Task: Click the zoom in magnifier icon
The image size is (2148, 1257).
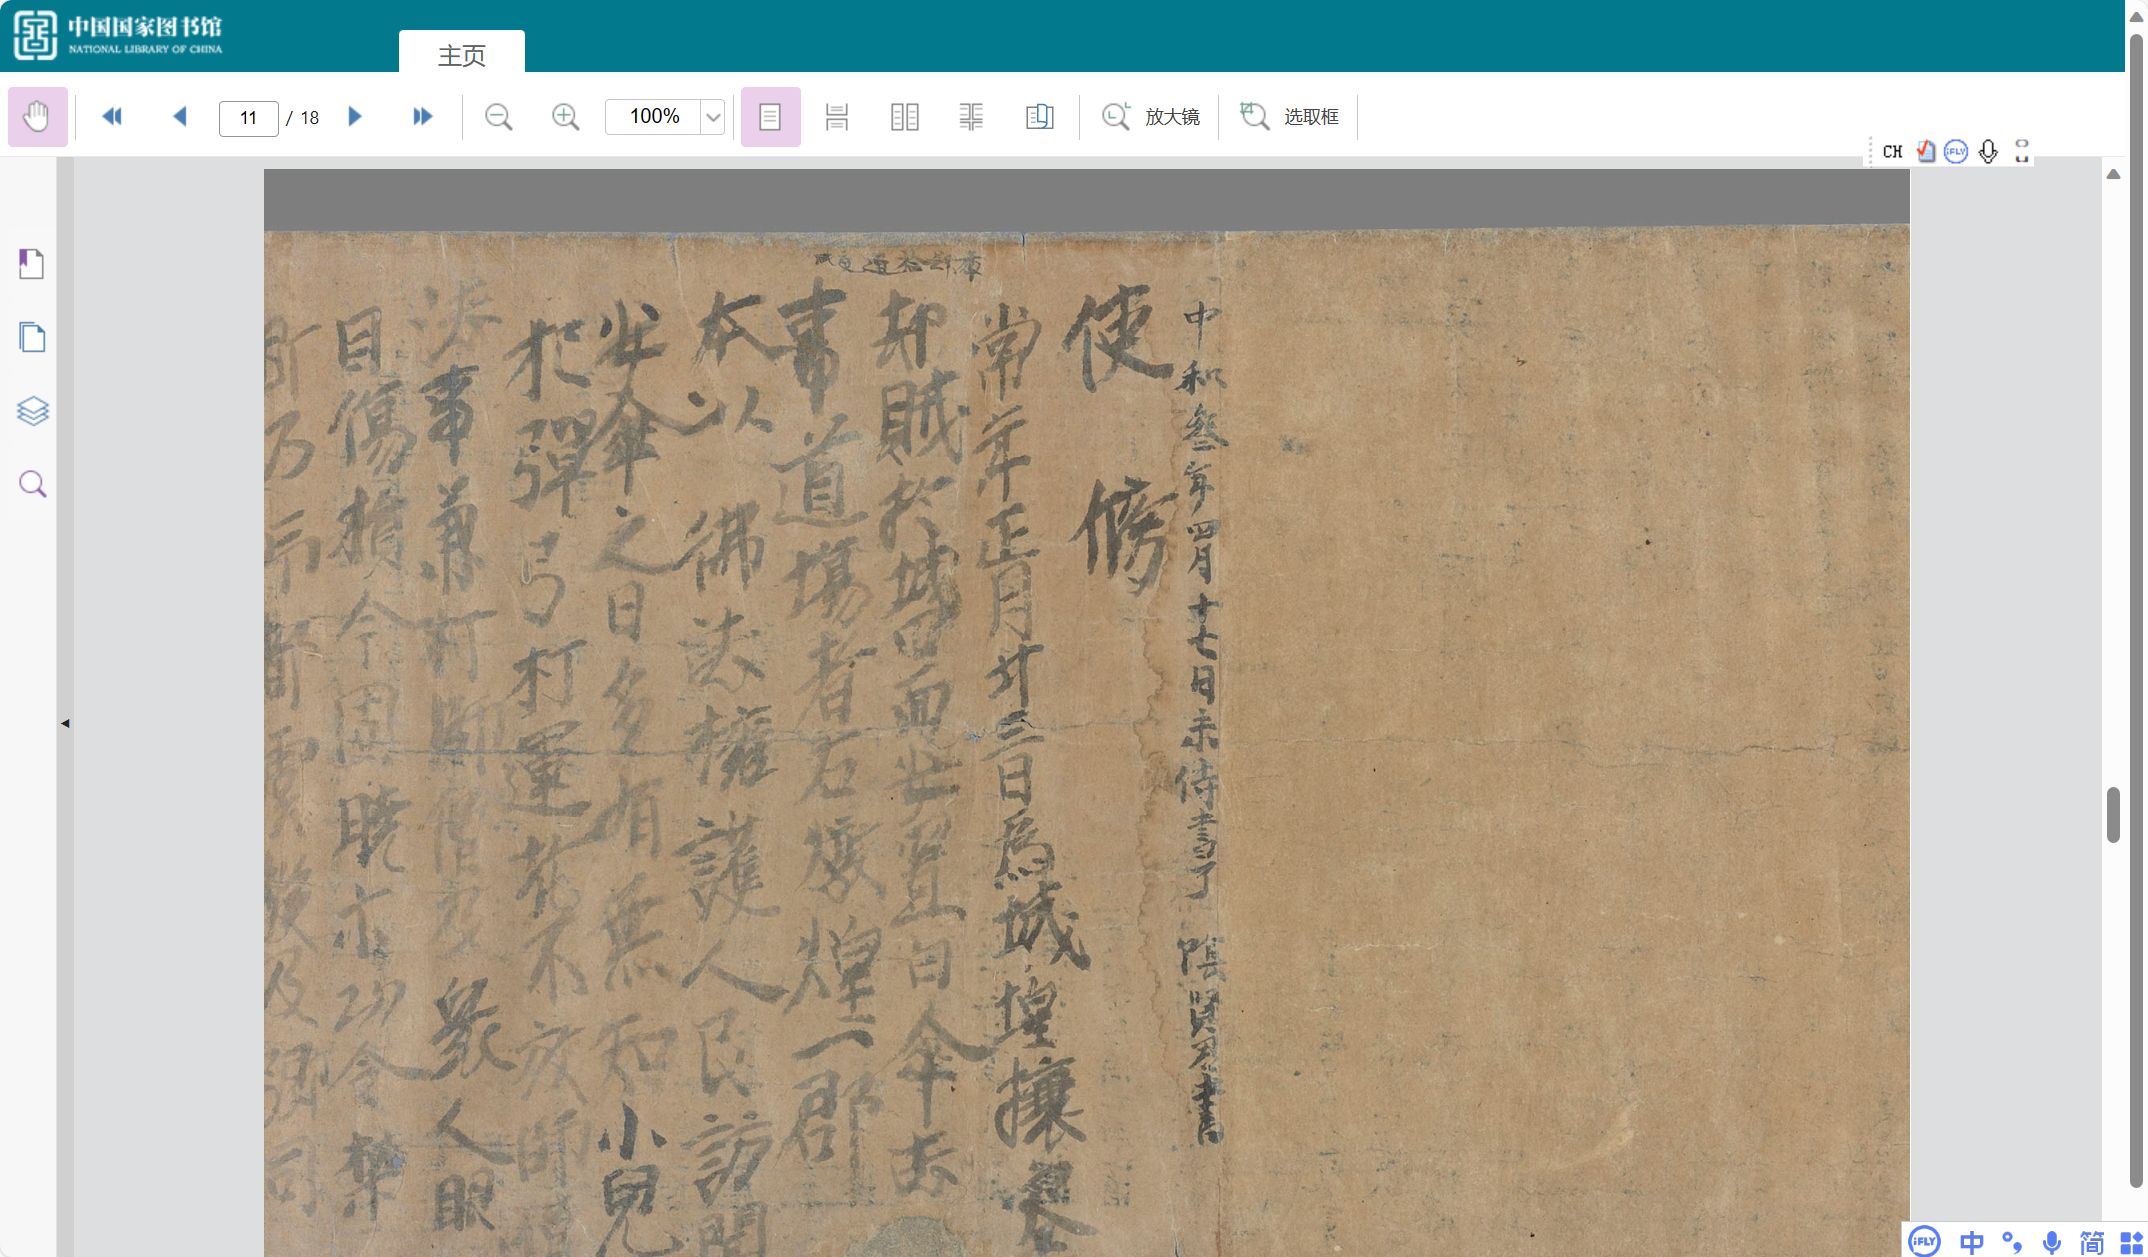Action: point(565,117)
